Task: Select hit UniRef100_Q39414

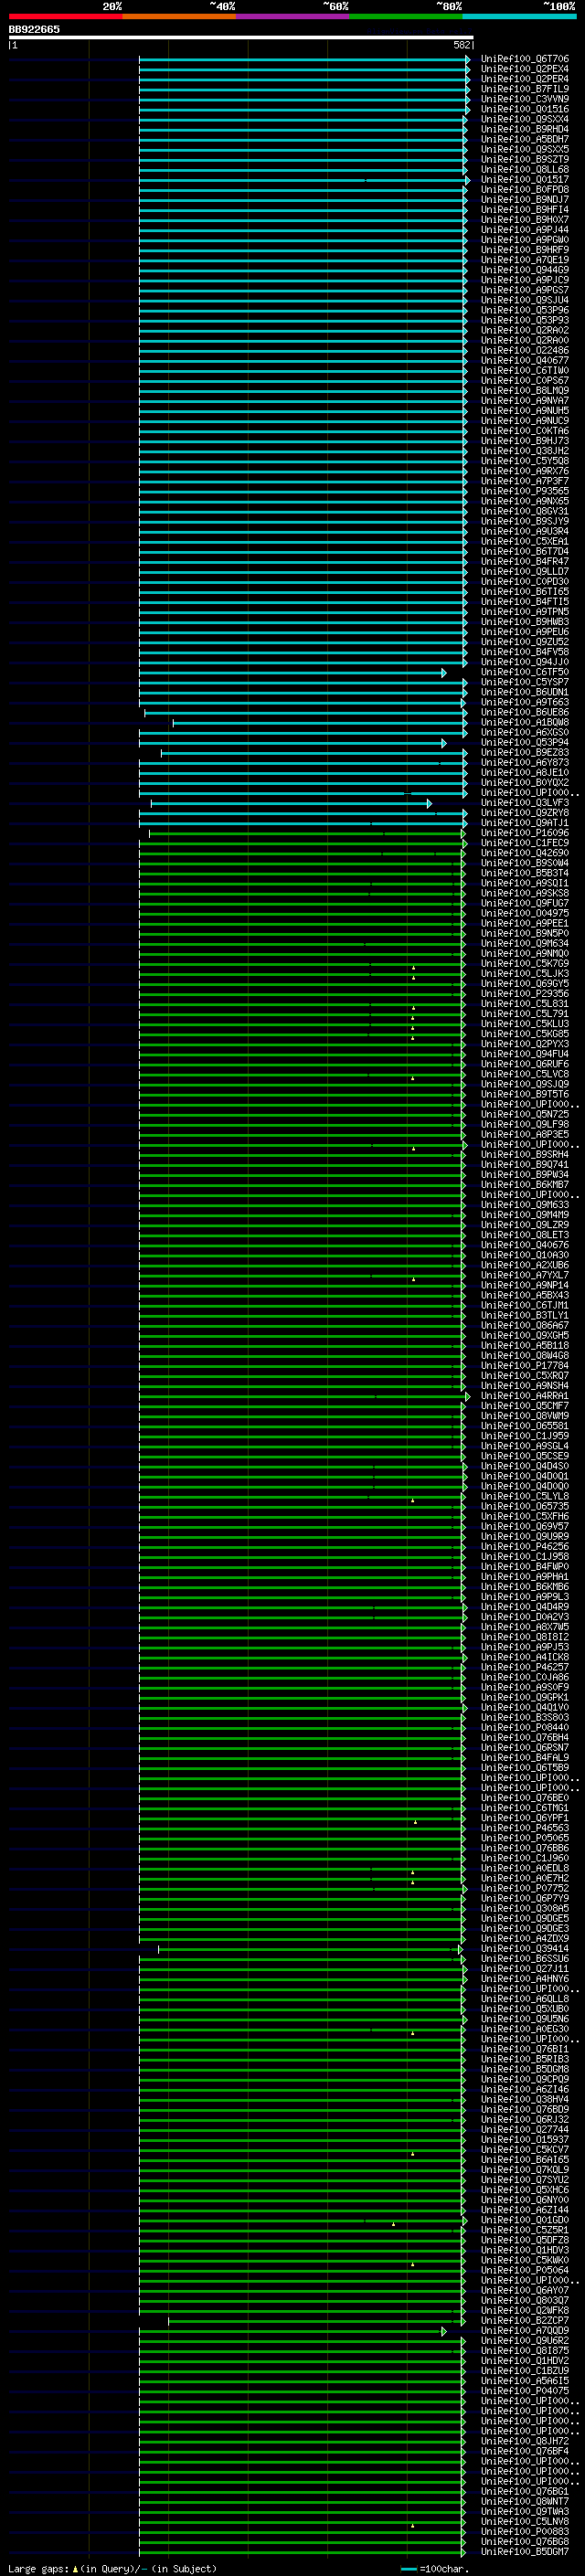Action: [x=525, y=1948]
